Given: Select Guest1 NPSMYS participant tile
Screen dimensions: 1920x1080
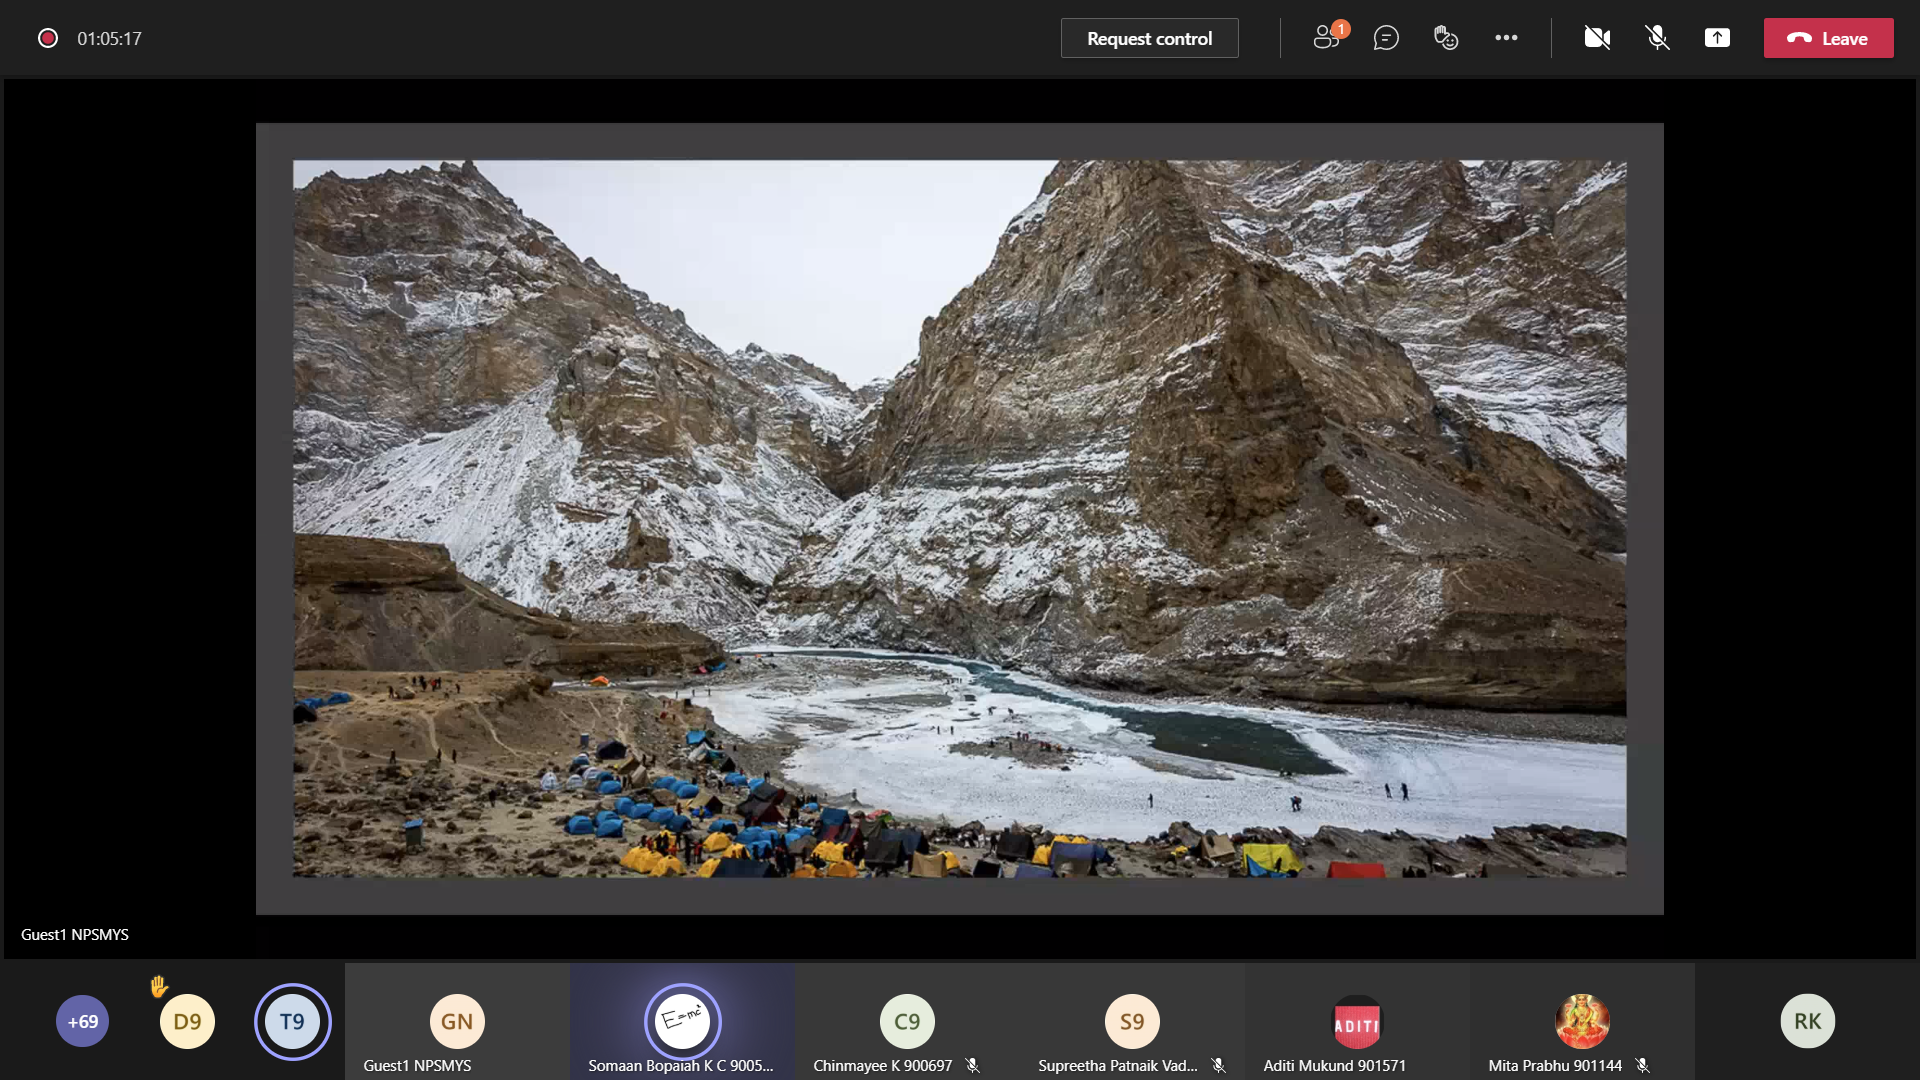Looking at the screenshot, I should (457, 1022).
